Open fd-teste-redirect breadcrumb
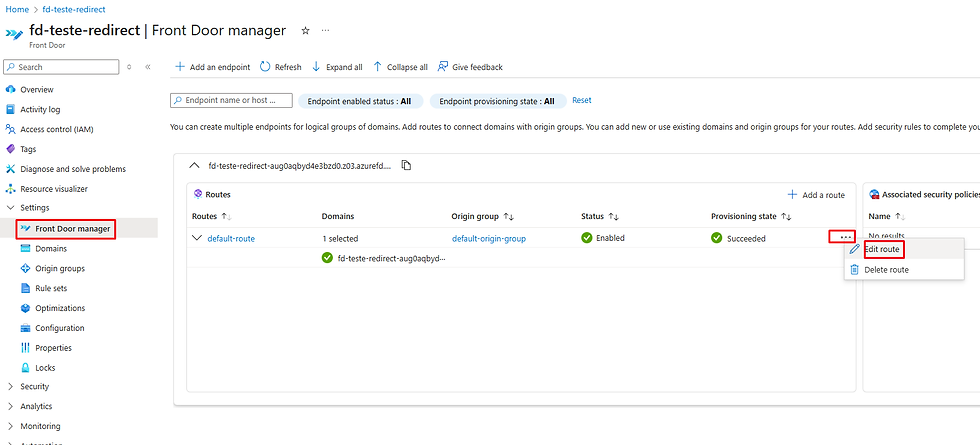Image resolution: width=980 pixels, height=445 pixels. tap(74, 9)
